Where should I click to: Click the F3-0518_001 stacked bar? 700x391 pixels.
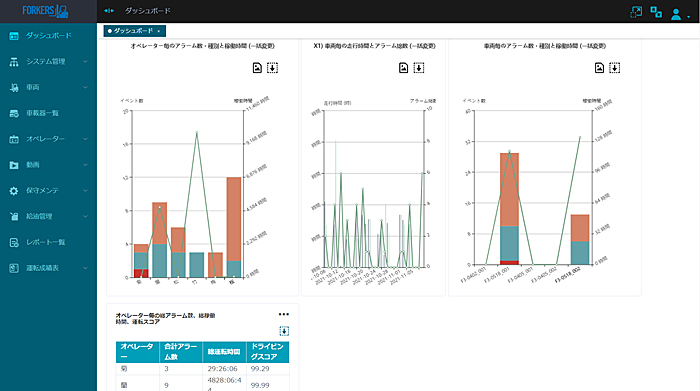[509, 209]
